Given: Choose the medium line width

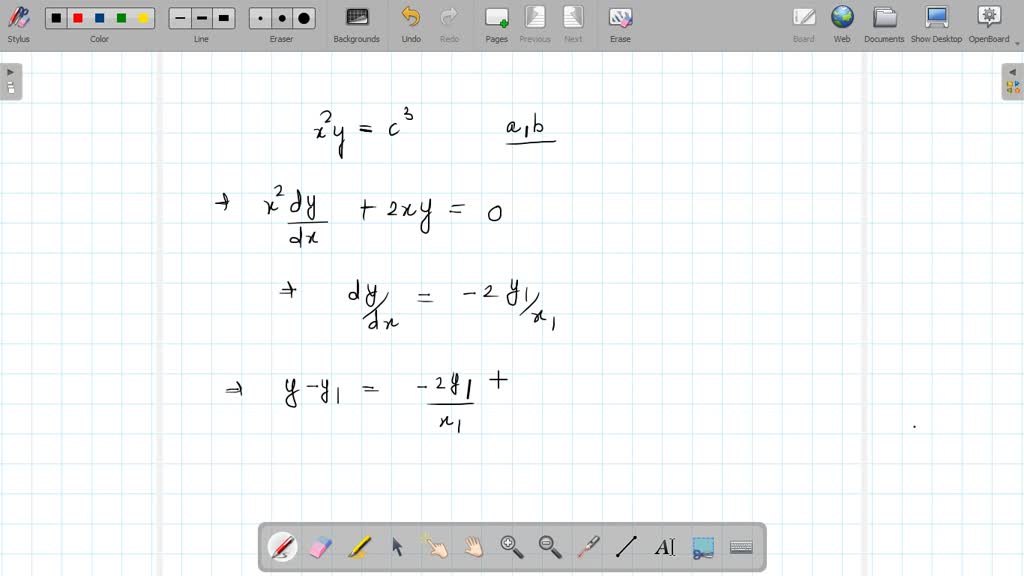Looking at the screenshot, I should tap(202, 18).
